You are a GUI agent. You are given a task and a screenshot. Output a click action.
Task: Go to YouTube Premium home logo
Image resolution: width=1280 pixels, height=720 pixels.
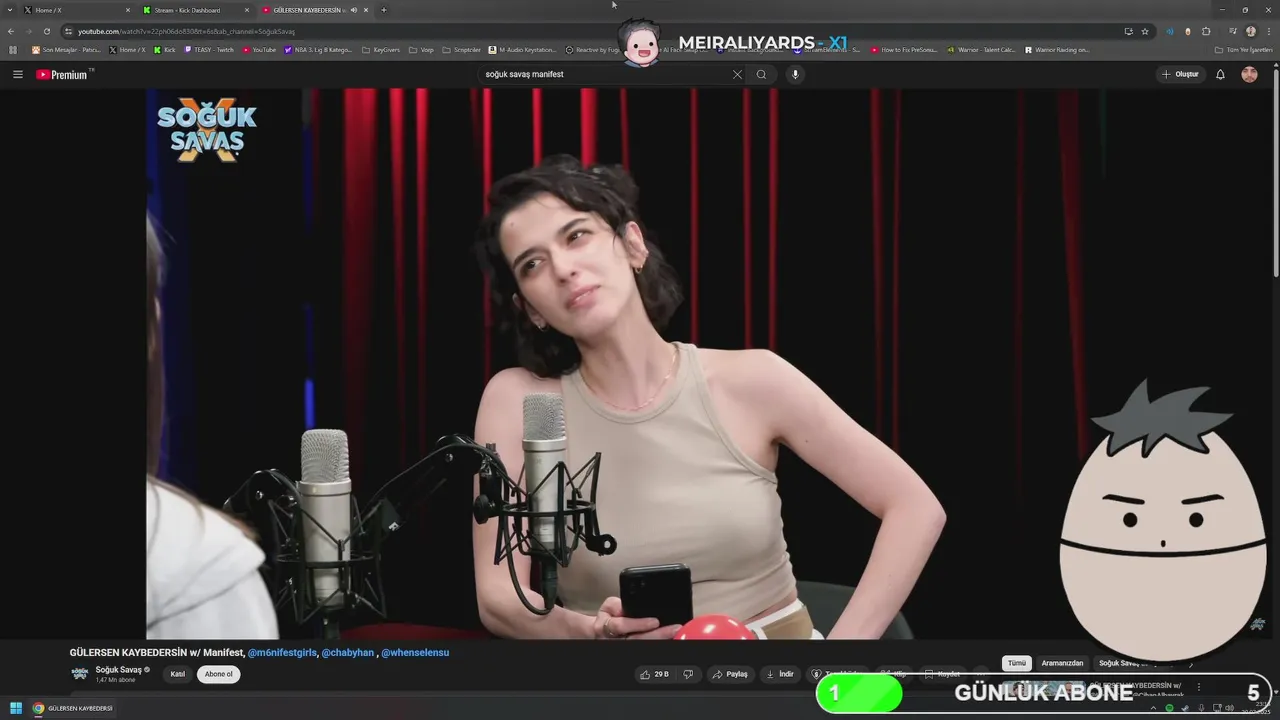62,74
